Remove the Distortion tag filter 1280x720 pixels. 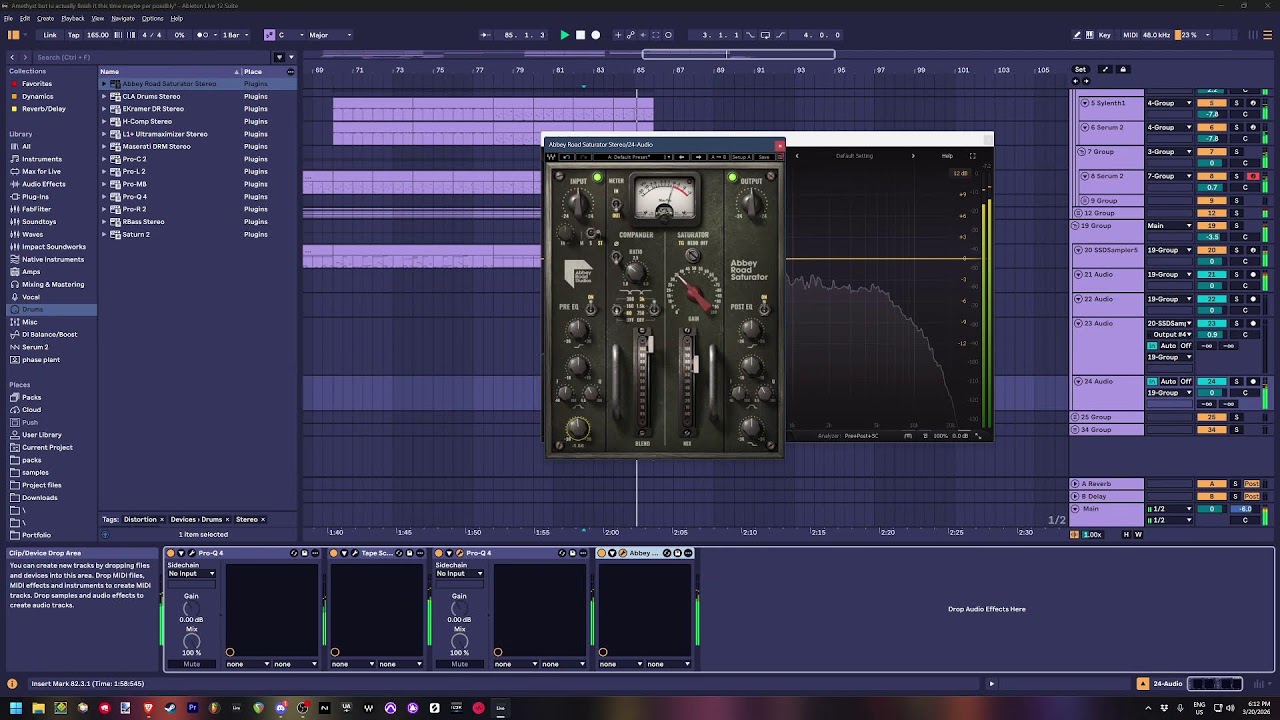161,520
